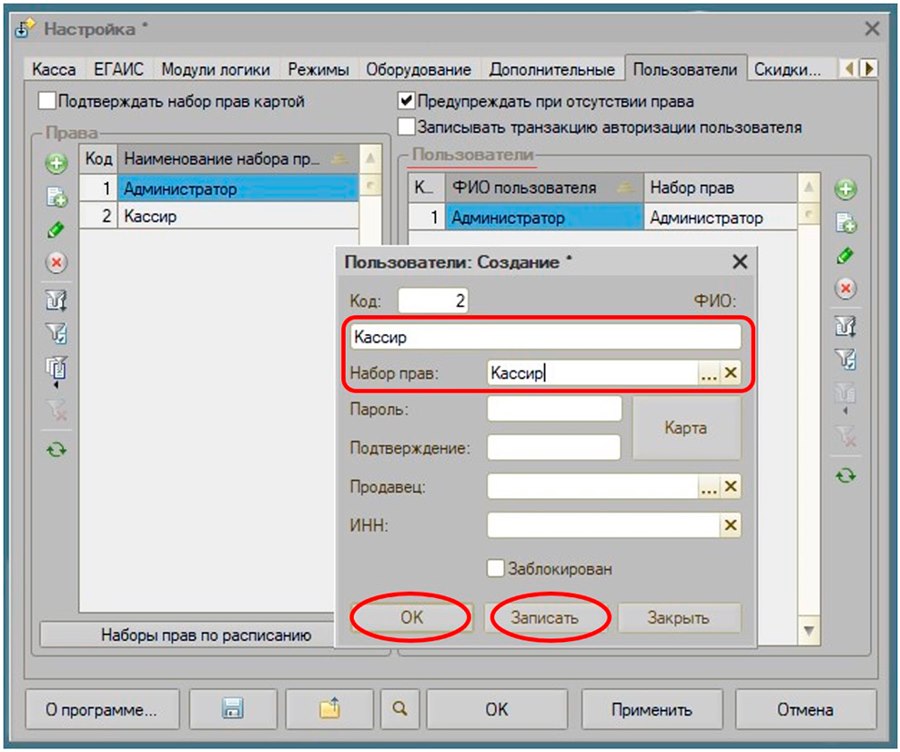Sort by the ФИО пользователя column header
The height and width of the screenshot is (752, 900).
click(544, 188)
